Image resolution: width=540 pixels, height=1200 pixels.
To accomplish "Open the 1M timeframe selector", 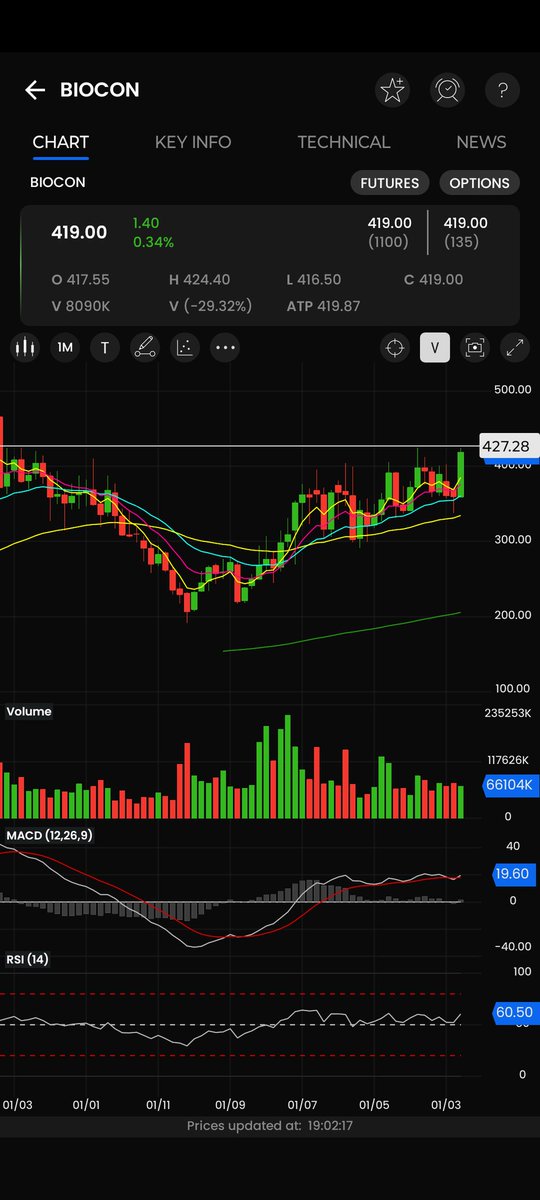I will click(x=65, y=348).
